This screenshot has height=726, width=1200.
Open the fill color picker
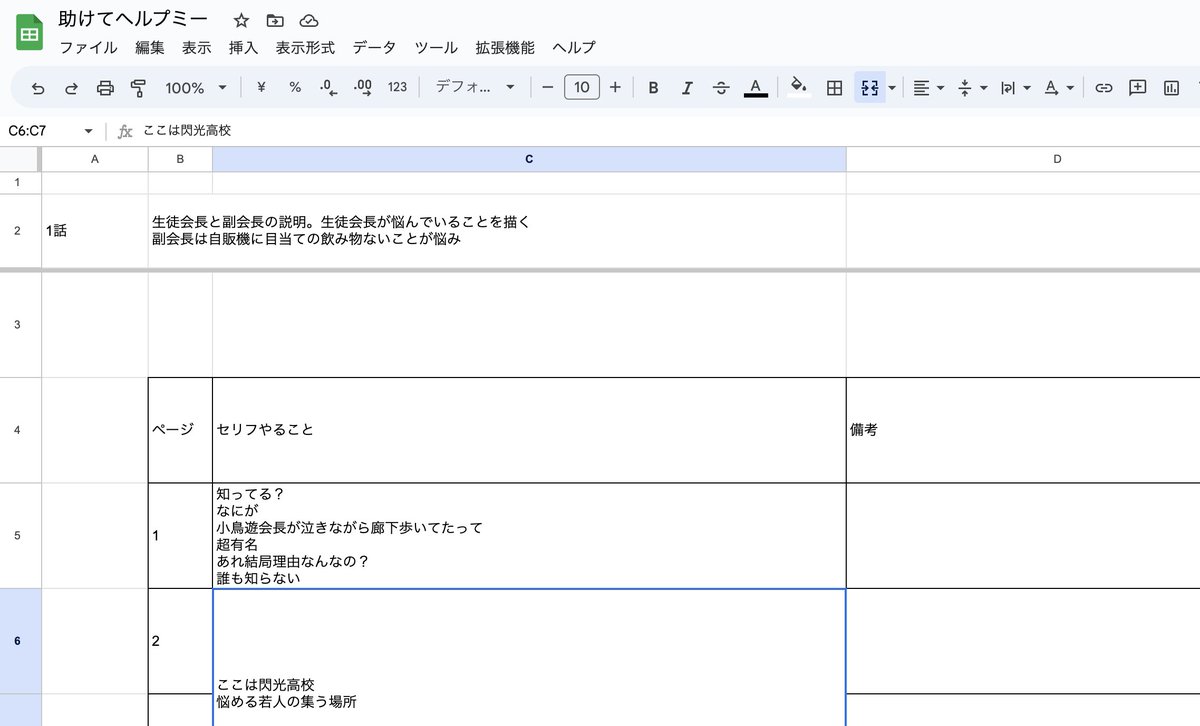798,87
